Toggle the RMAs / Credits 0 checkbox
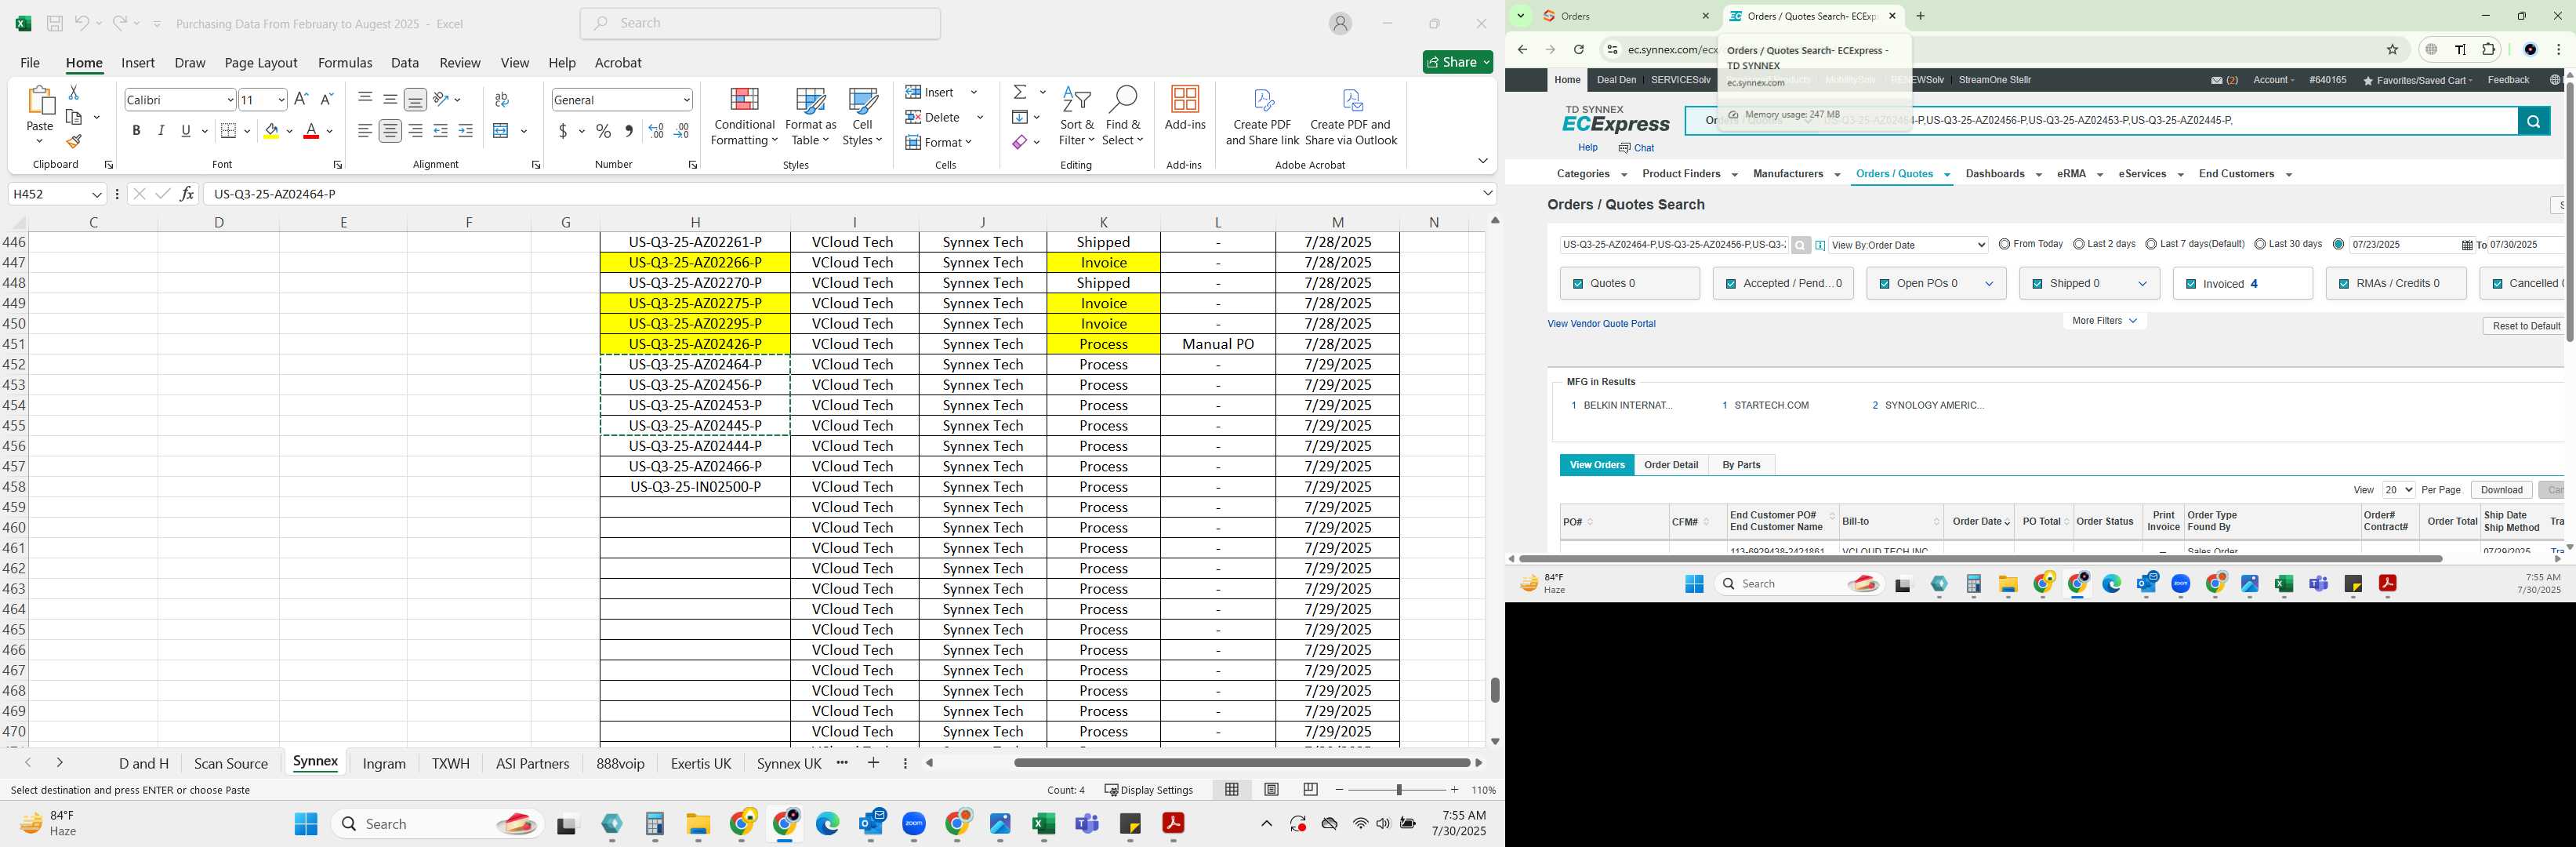The image size is (2576, 847). coord(2344,284)
